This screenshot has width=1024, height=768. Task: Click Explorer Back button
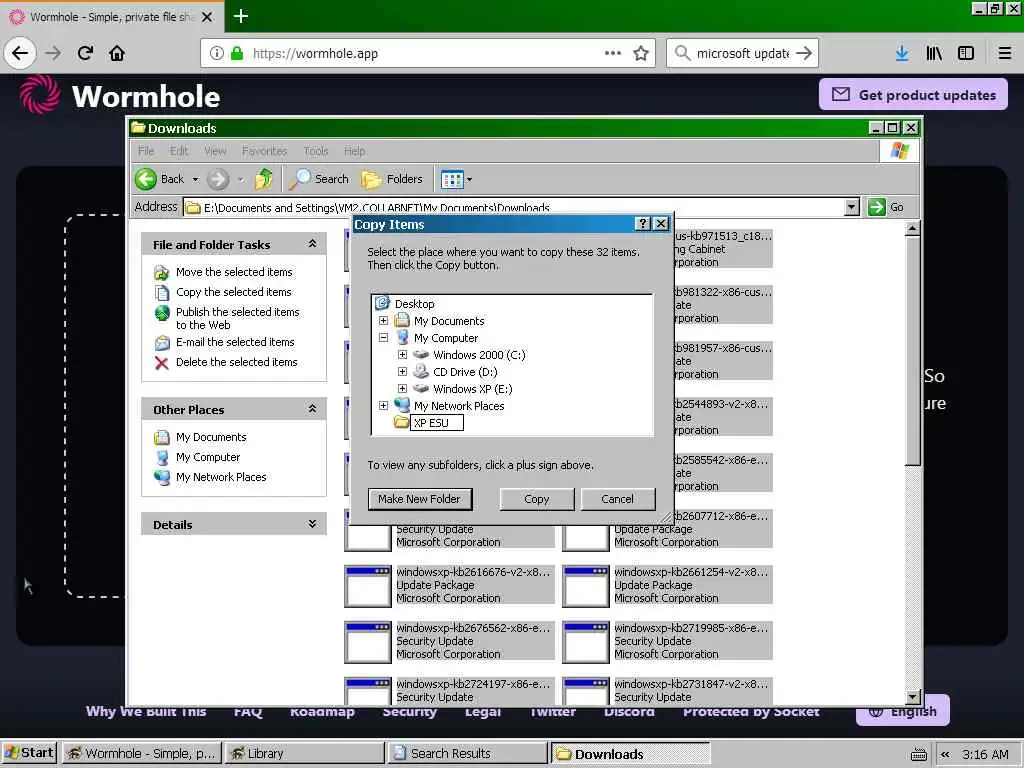point(159,178)
